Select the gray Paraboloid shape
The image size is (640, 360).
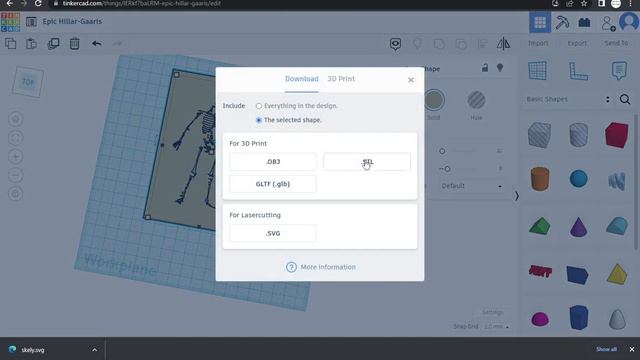(617, 318)
